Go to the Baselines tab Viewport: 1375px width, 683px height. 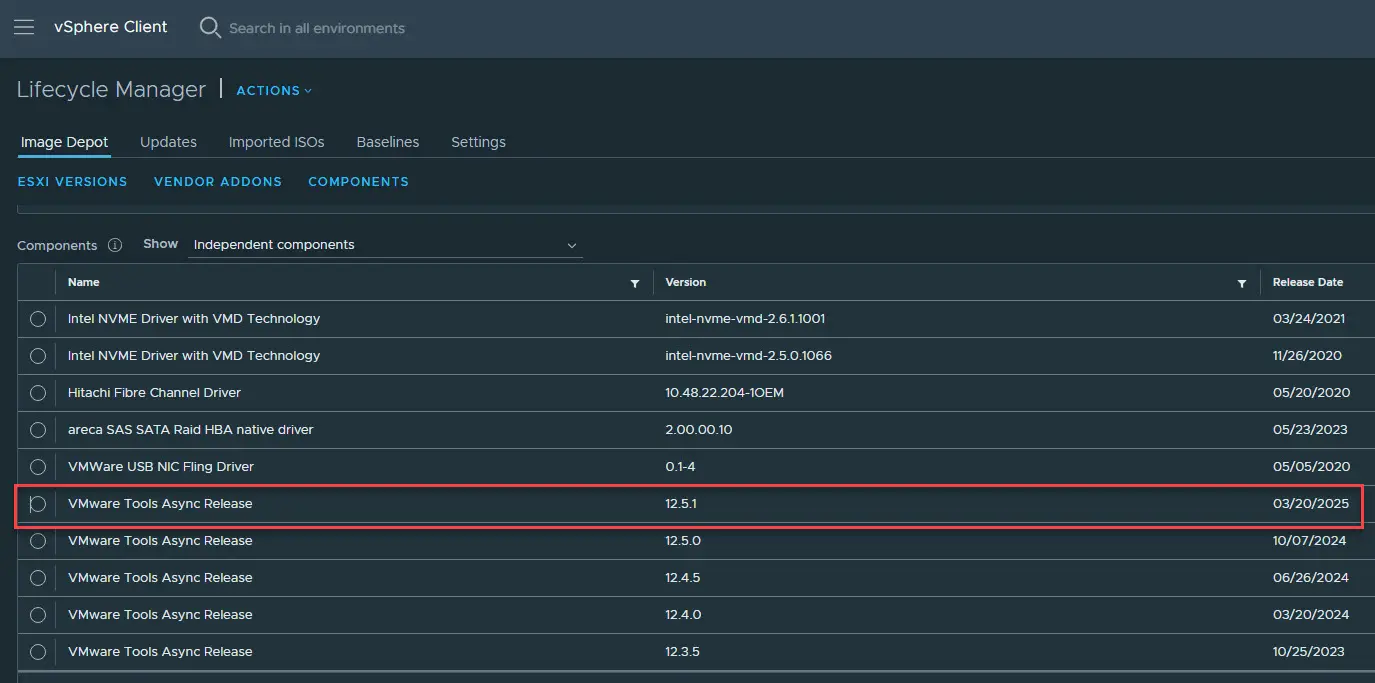387,142
